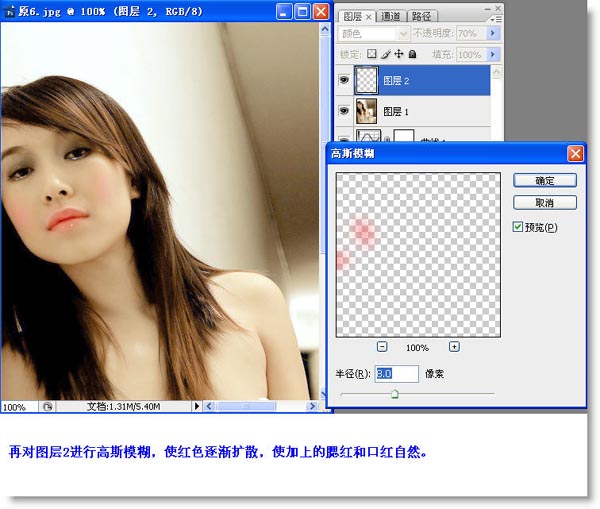
Task: Click vertical scrollbar up arrow of document
Action: pos(325,29)
